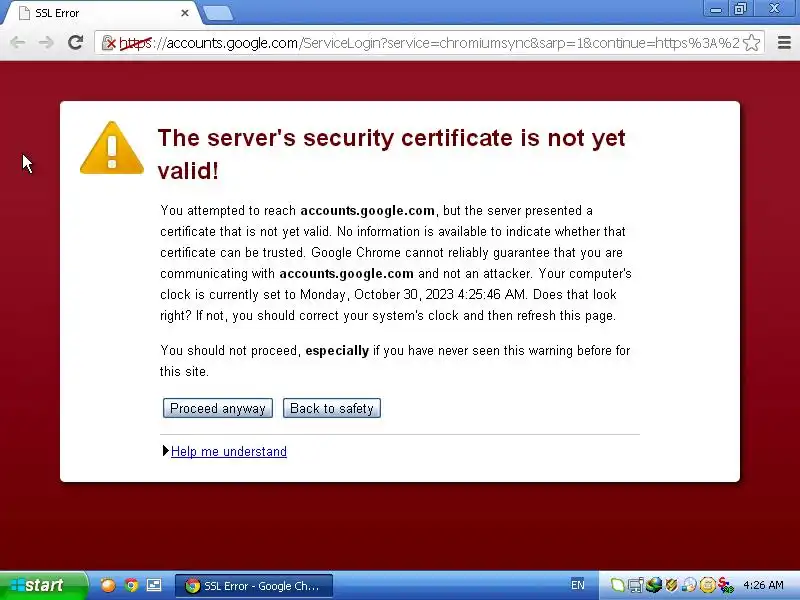Open the Help me understand link

click(x=229, y=452)
